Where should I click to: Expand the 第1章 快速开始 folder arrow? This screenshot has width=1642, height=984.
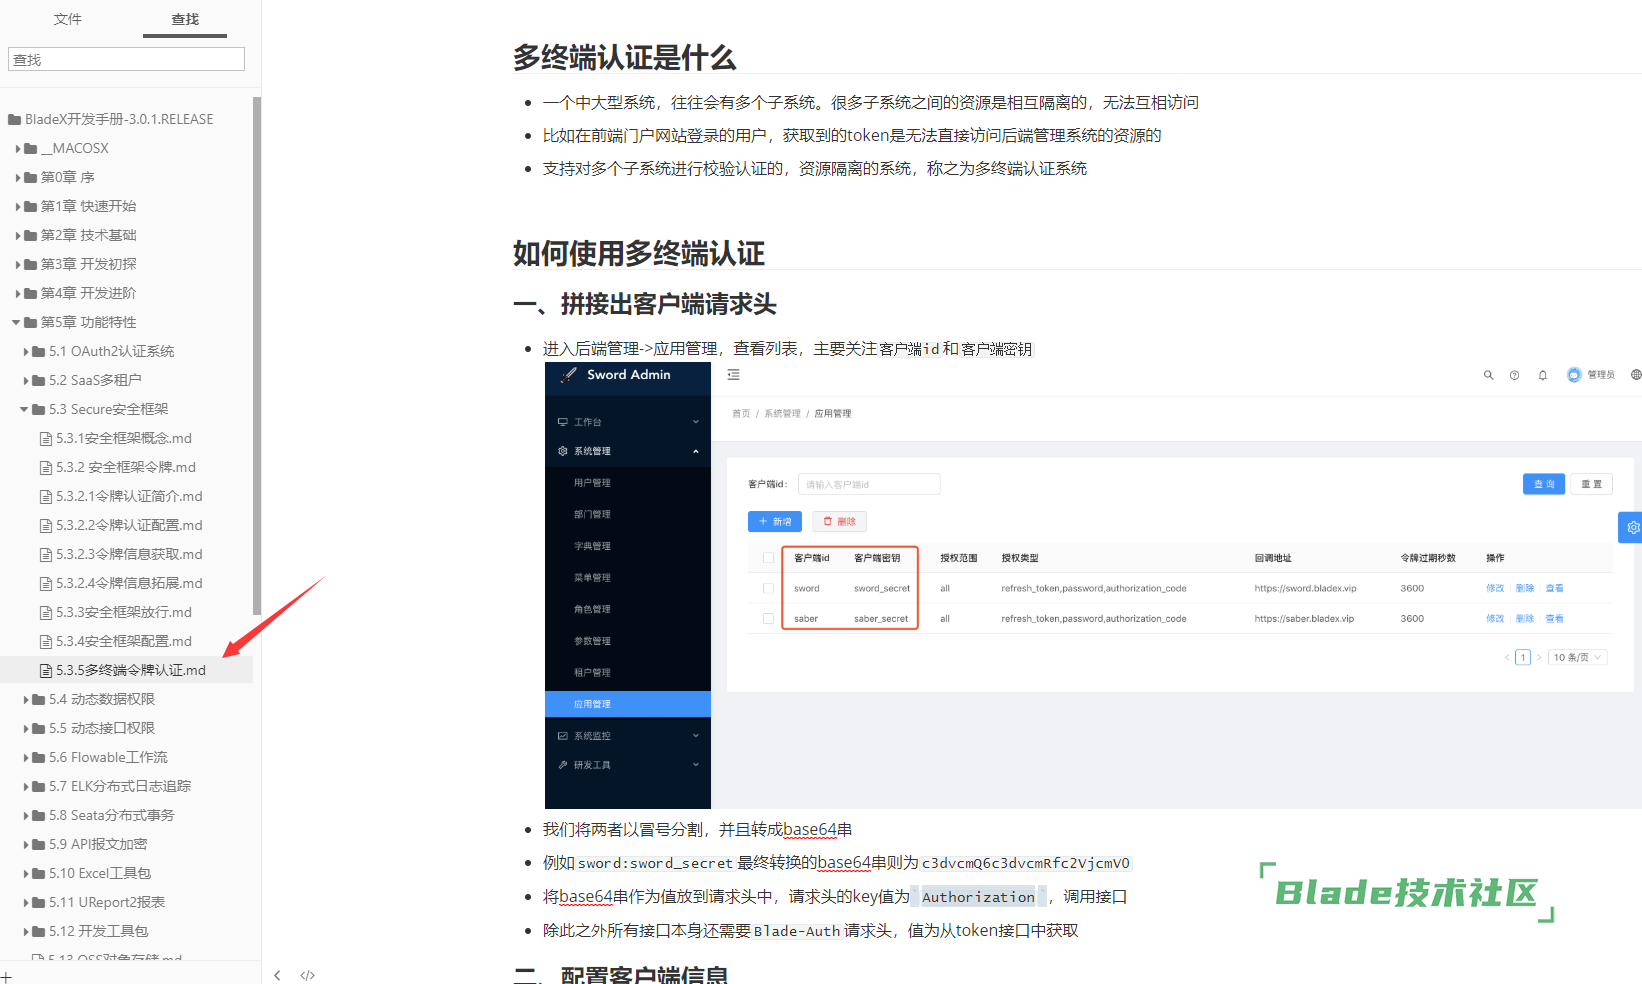pos(18,206)
